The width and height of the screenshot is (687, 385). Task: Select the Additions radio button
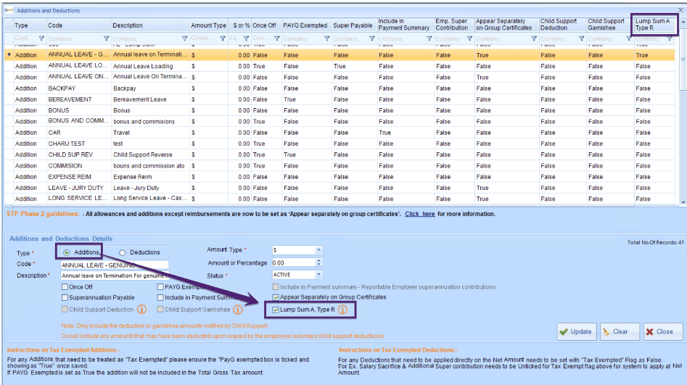67,253
